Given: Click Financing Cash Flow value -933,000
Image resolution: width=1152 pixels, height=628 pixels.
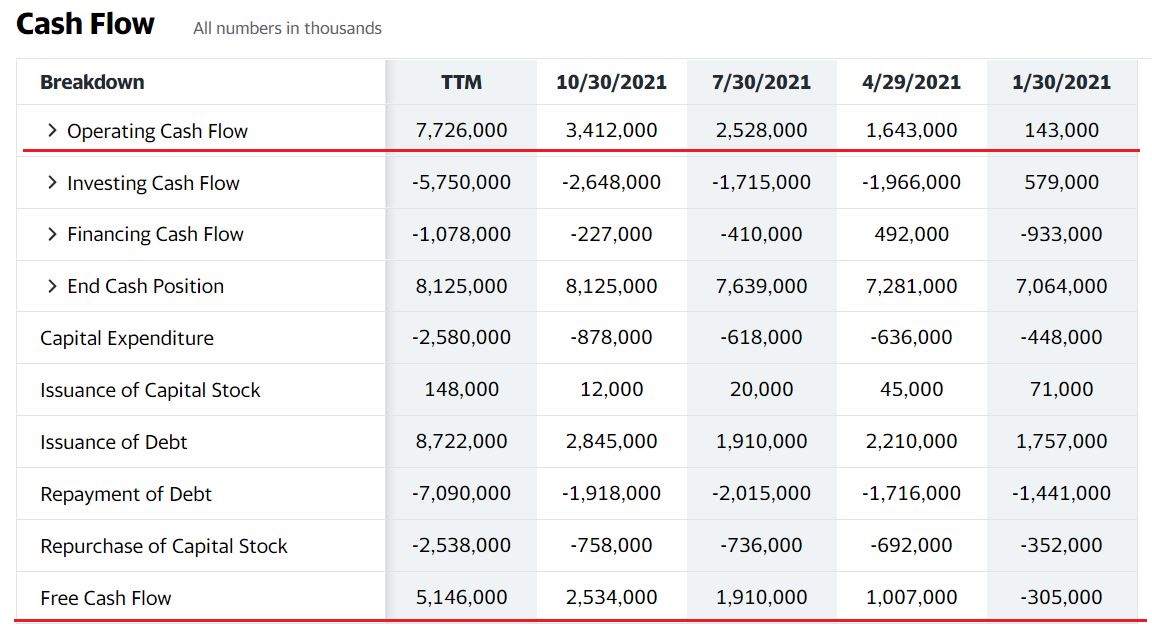Looking at the screenshot, I should point(1061,234).
